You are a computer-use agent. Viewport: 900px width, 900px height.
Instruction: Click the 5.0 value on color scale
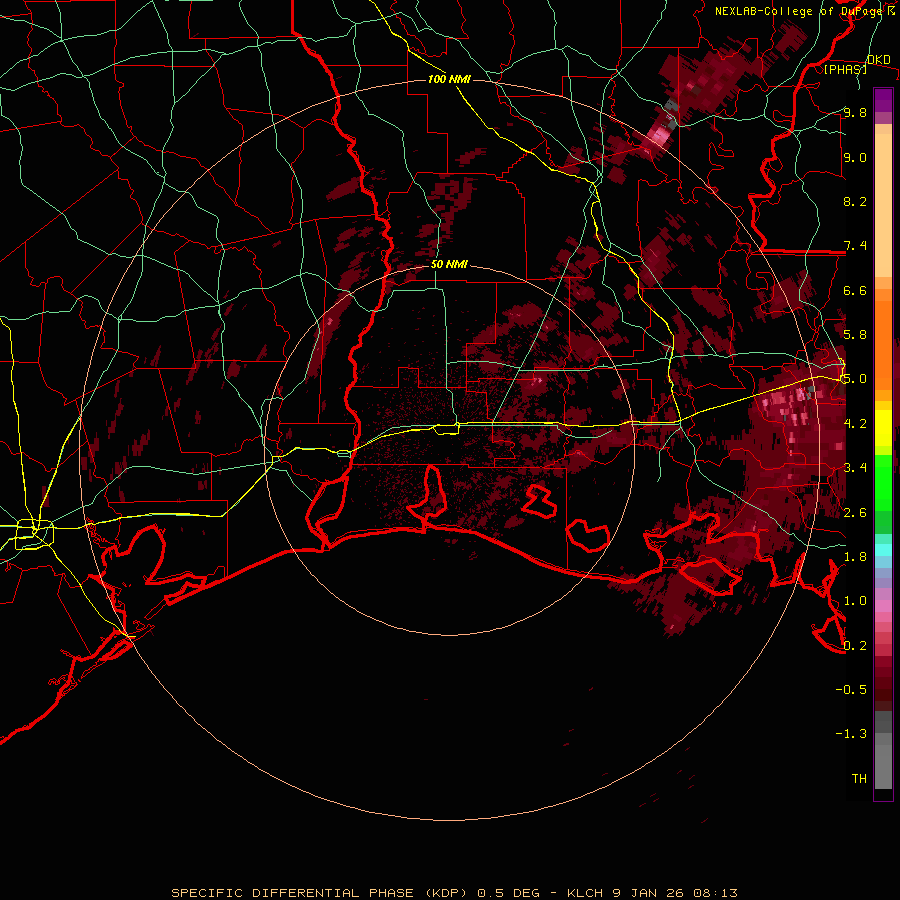point(855,379)
